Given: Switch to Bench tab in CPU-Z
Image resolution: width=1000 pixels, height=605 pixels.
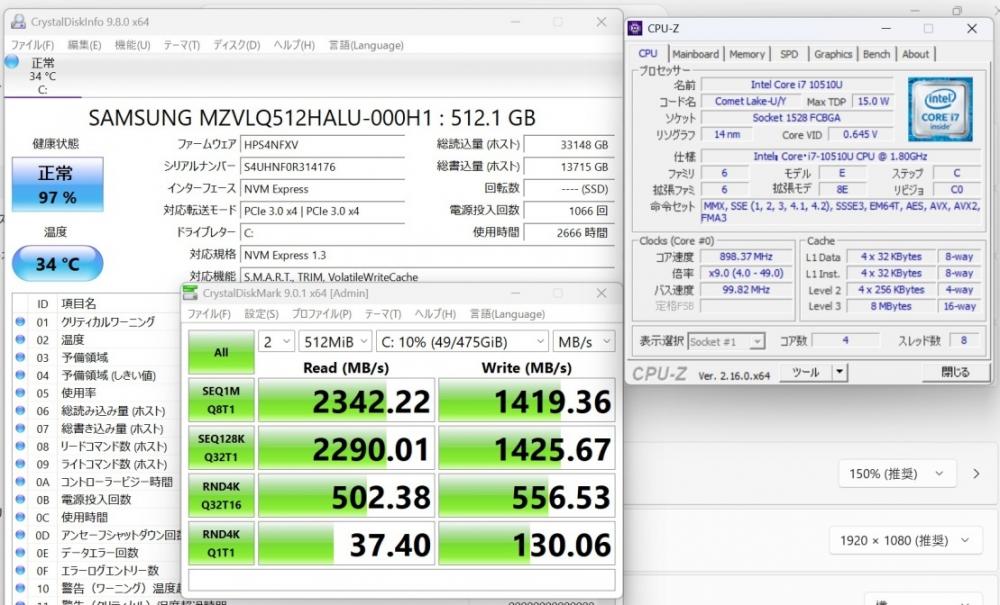Looking at the screenshot, I should pyautogui.click(x=876, y=54).
